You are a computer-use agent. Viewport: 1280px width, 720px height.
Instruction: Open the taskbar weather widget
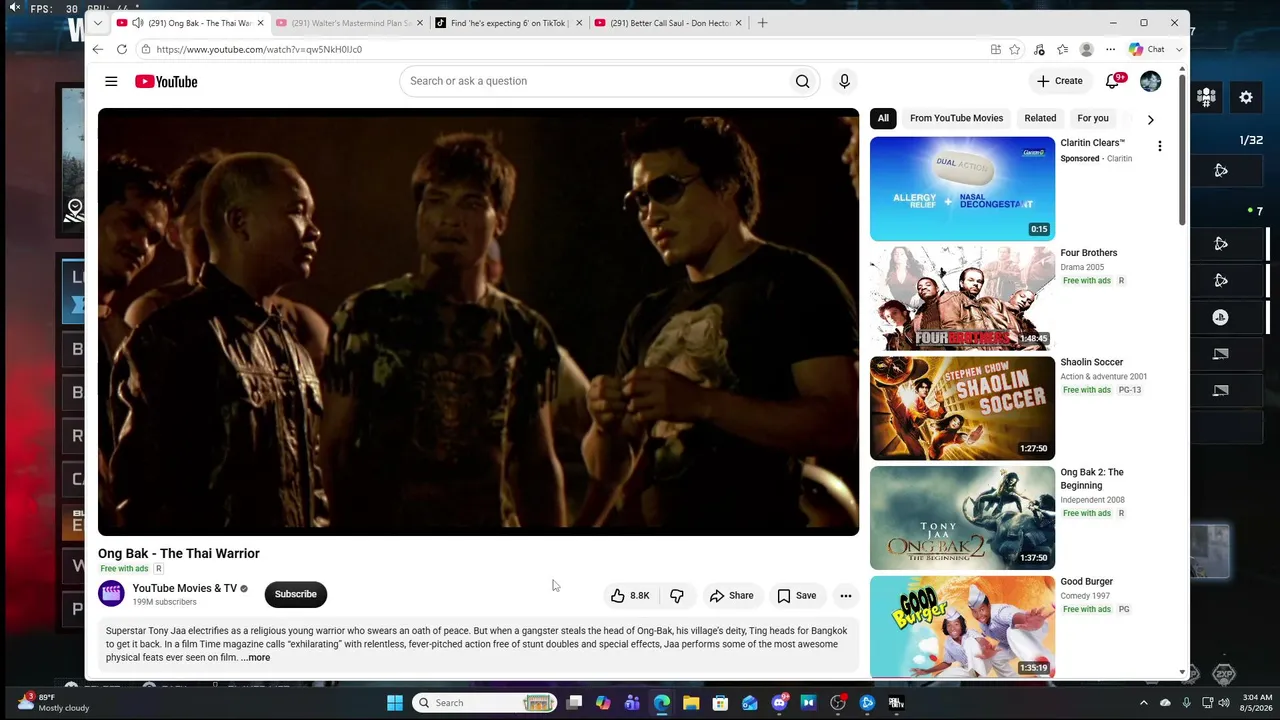pos(55,702)
